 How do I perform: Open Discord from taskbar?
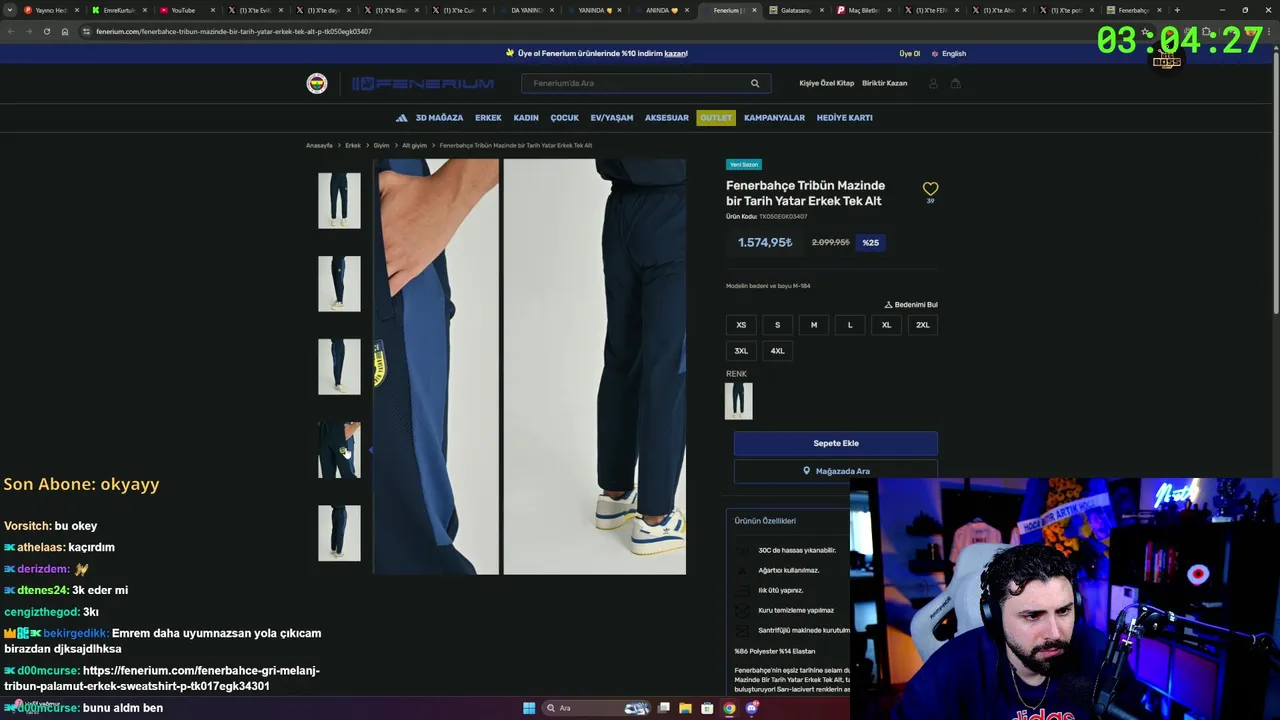tap(752, 708)
